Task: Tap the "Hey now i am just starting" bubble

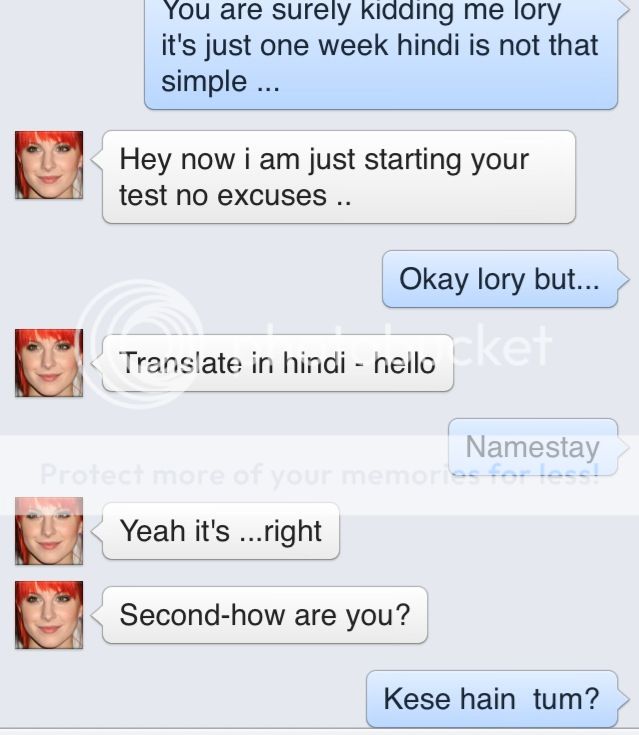Action: click(x=338, y=177)
